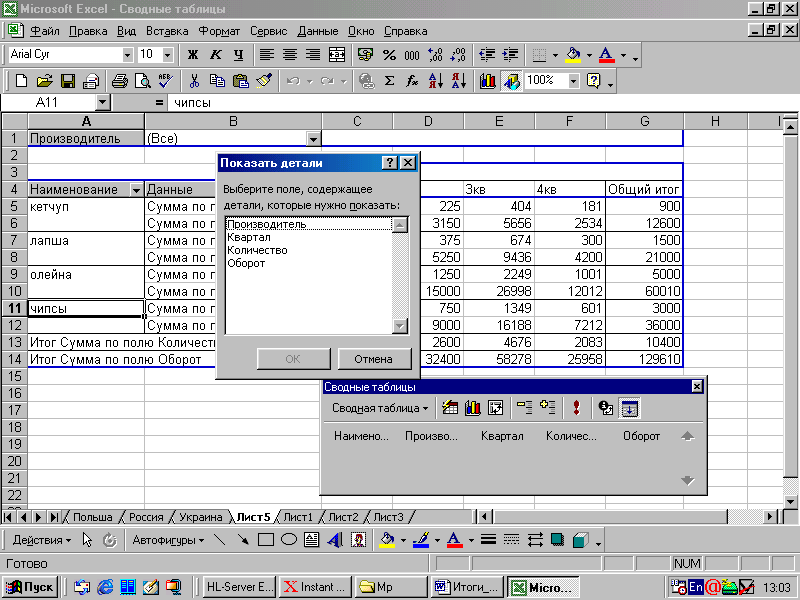The image size is (800, 600).
Task: Open the Производитель (Все) filter dropdown
Action: (313, 139)
